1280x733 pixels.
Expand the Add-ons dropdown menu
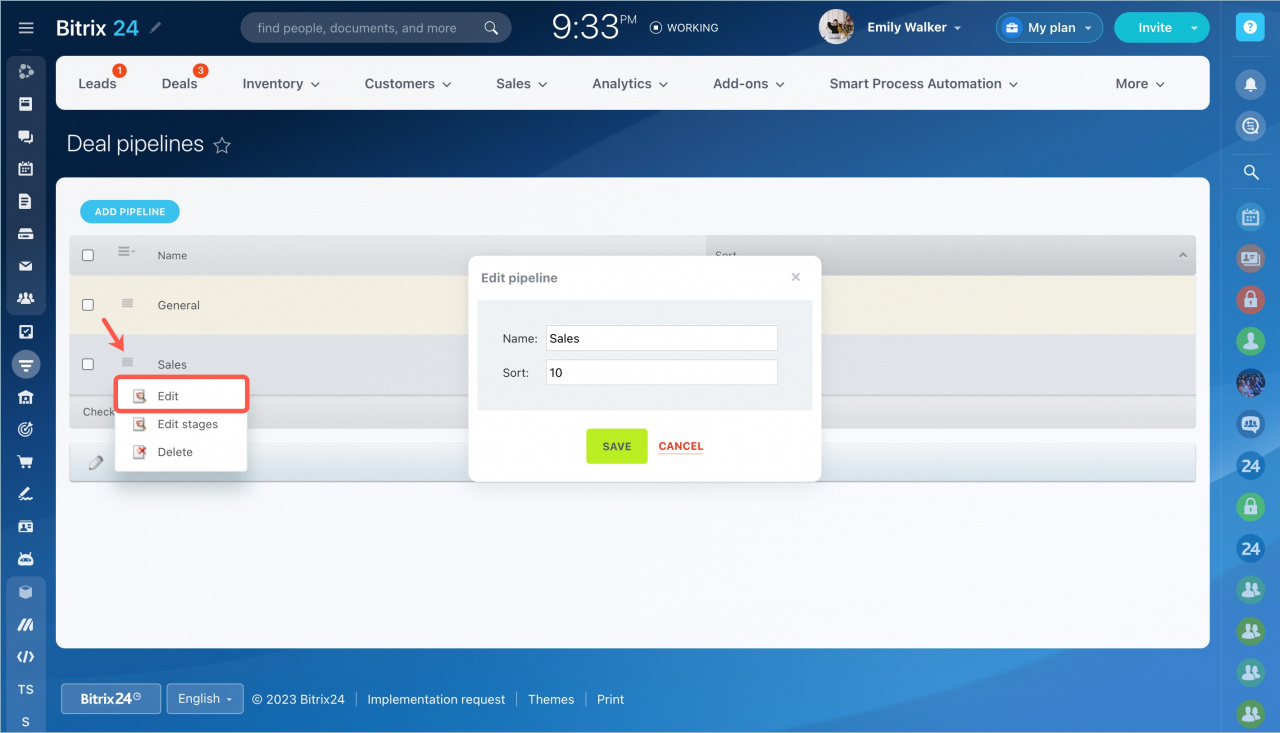coord(749,84)
